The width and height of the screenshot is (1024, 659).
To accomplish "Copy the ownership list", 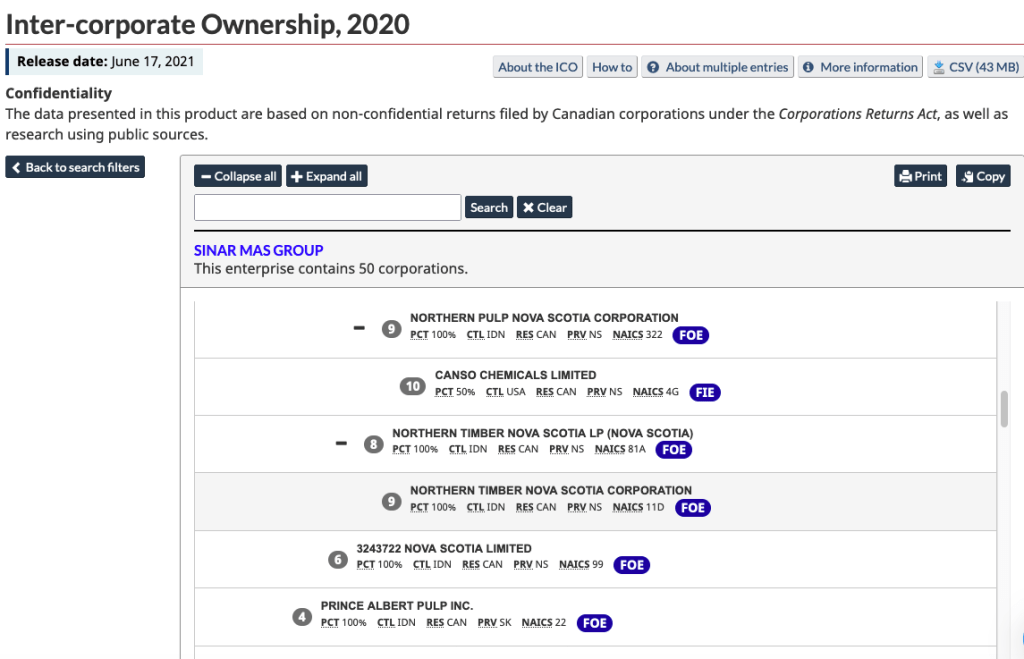I will tap(983, 176).
